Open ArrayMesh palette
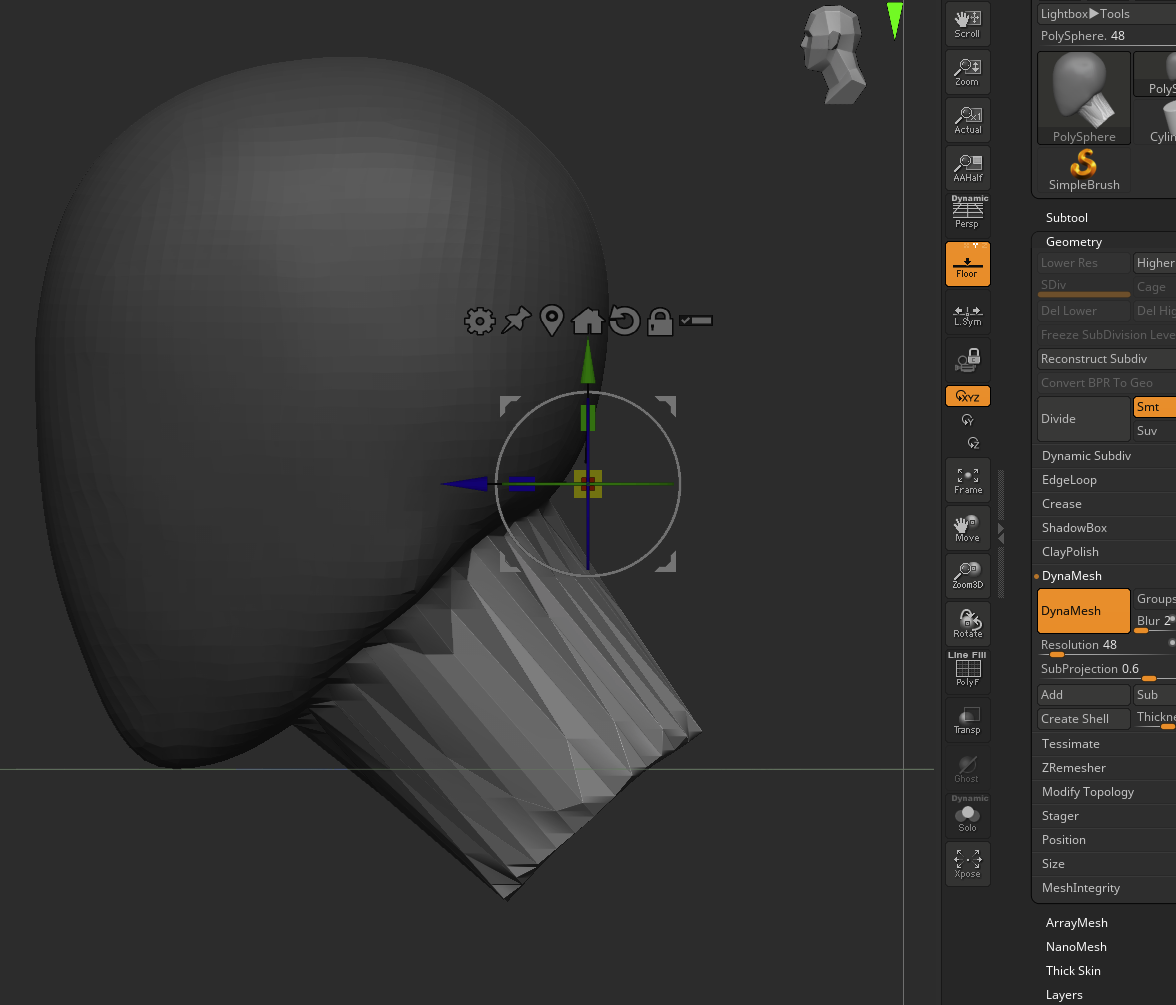The width and height of the screenshot is (1176, 1005). tap(1076, 922)
